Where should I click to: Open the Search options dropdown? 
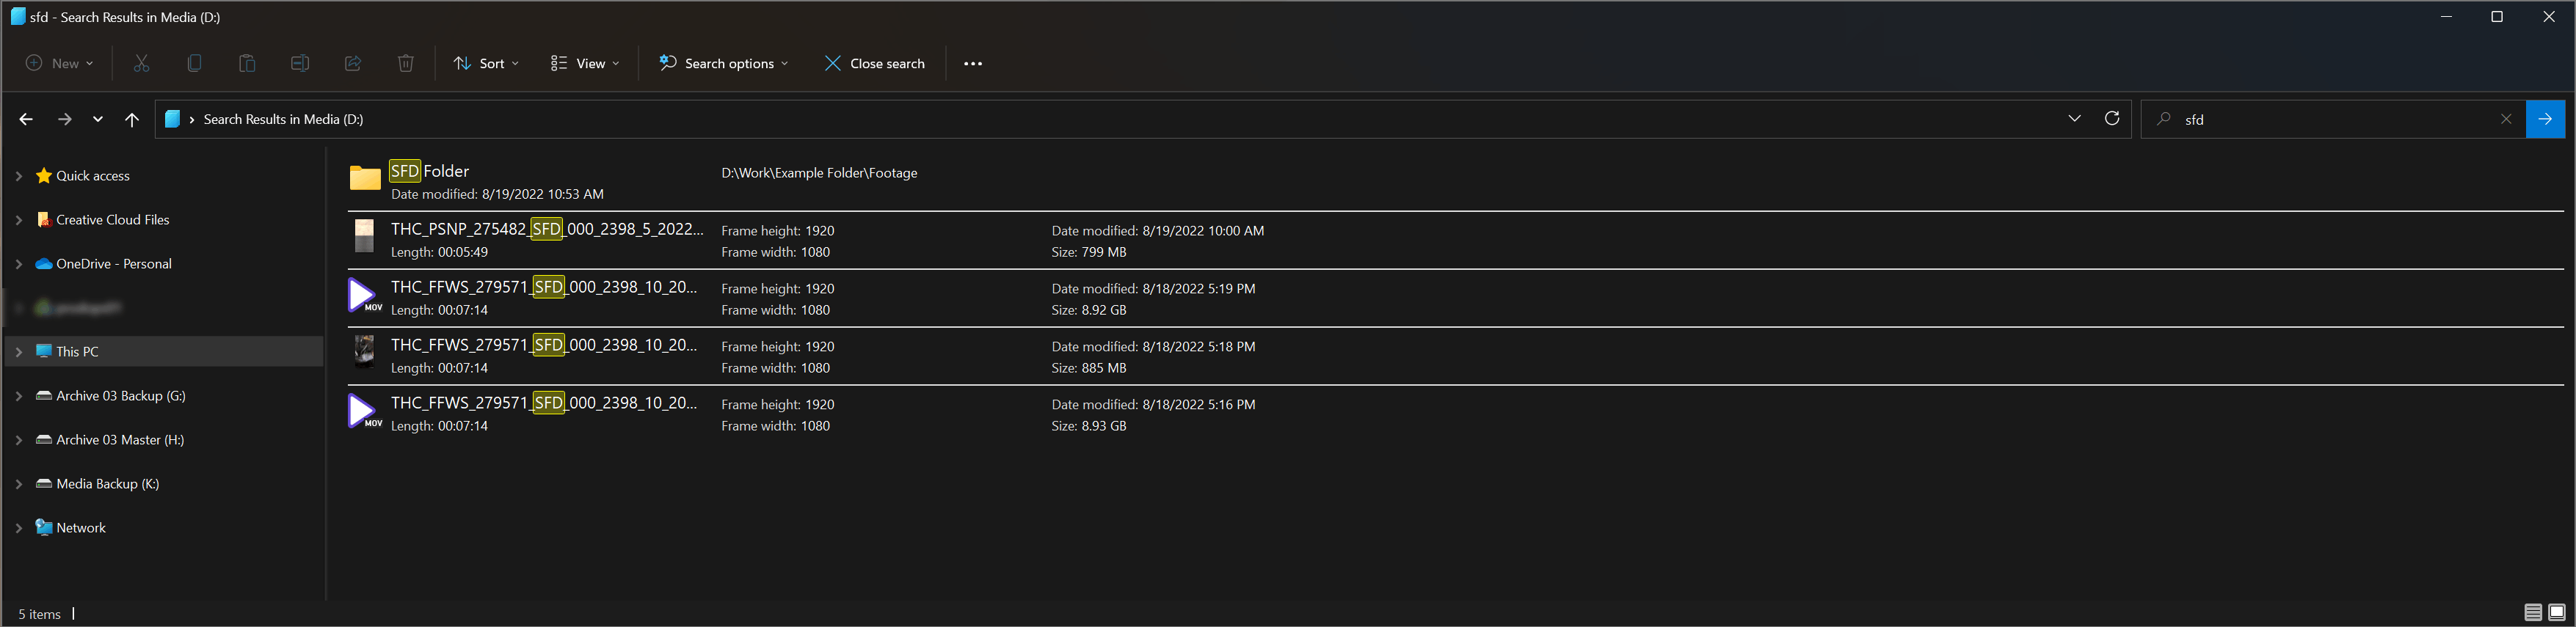tap(723, 63)
